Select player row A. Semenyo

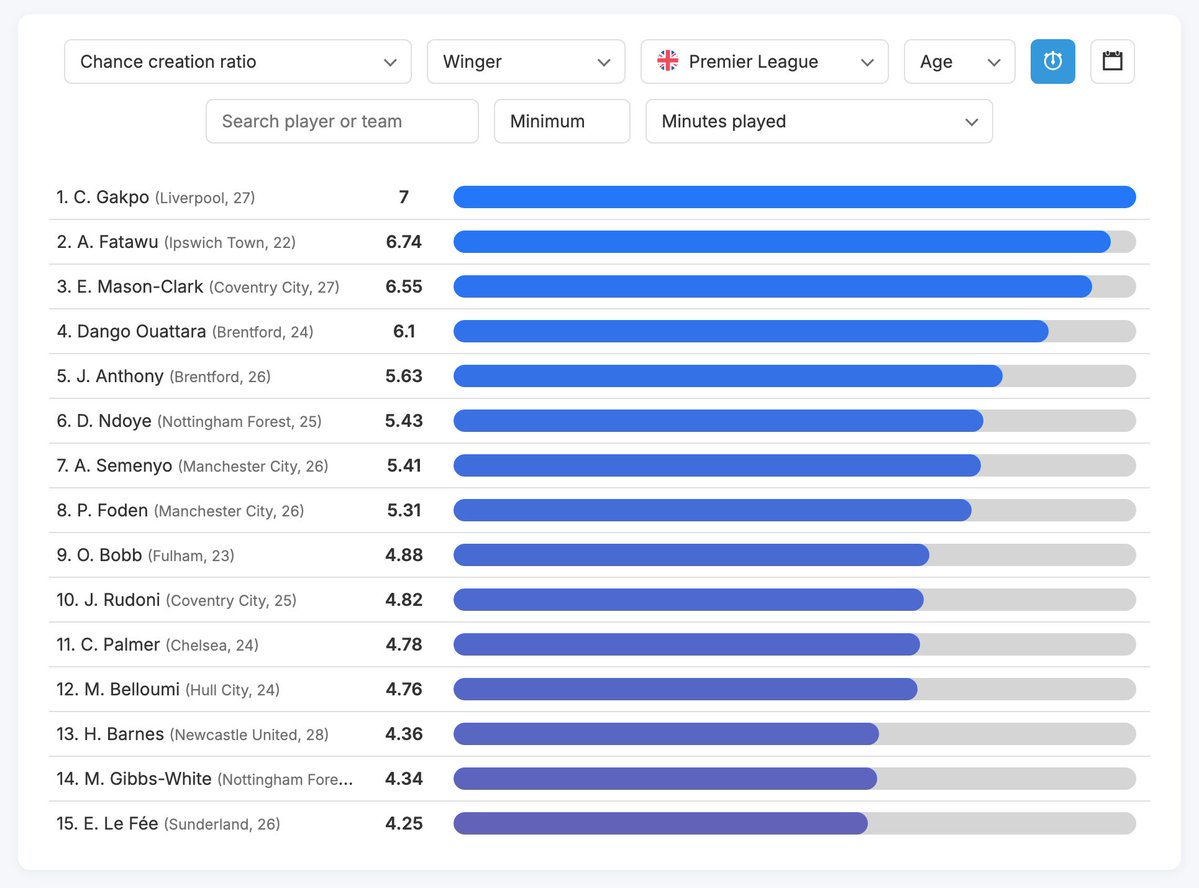[600, 466]
